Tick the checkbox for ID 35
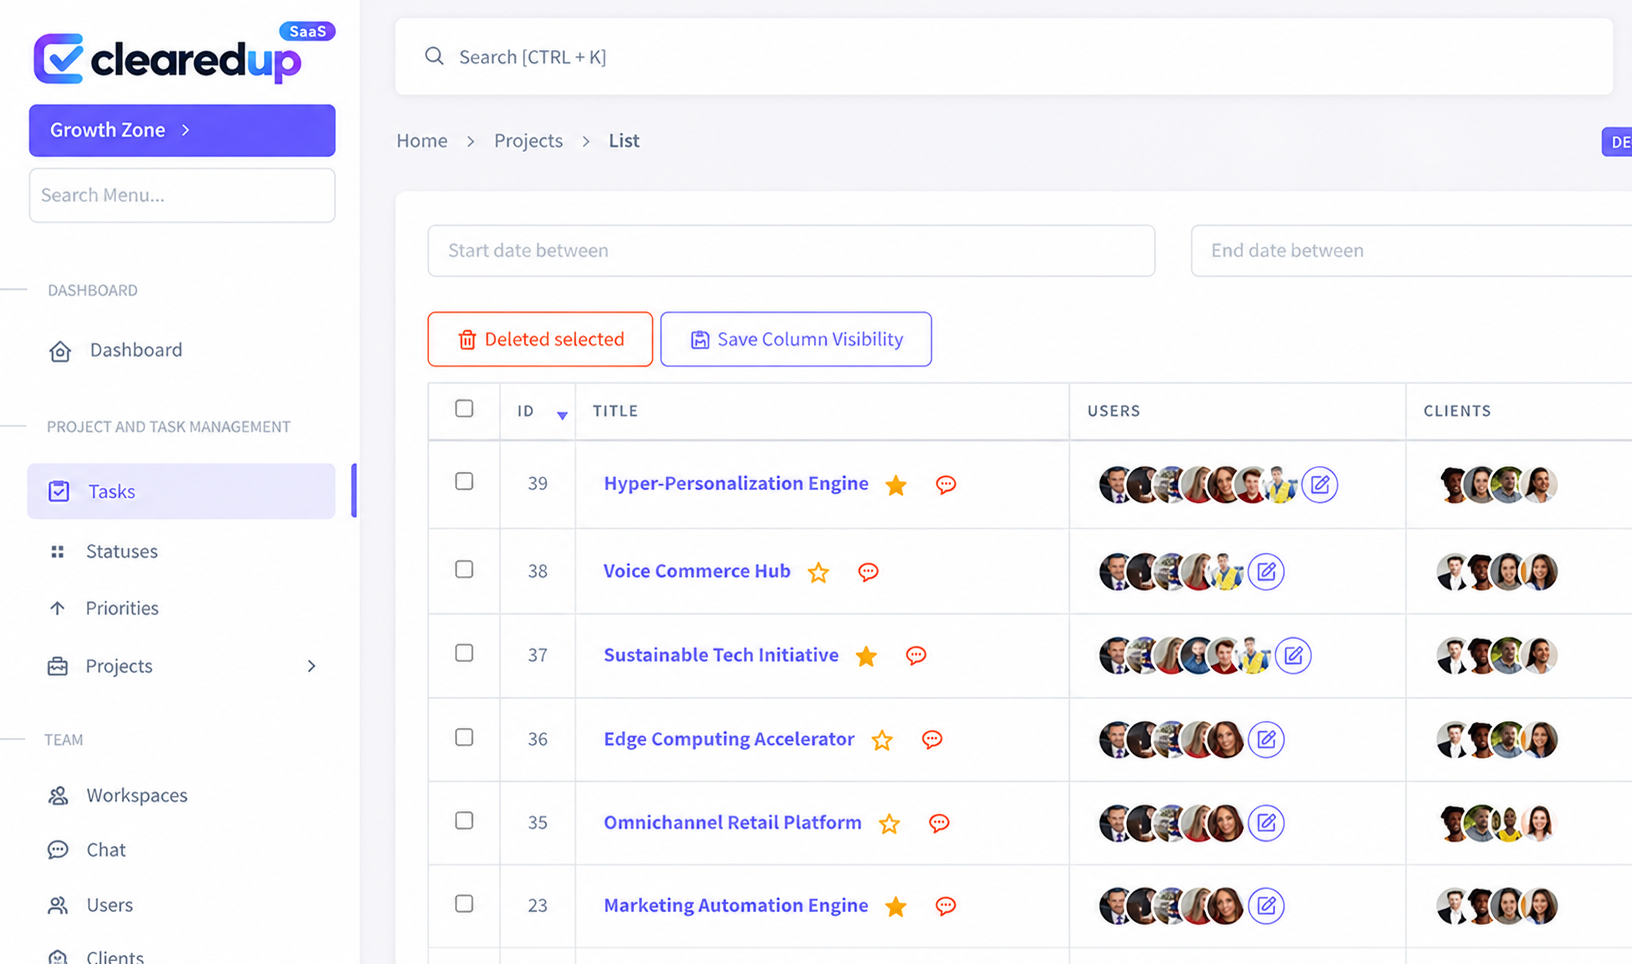 coord(464,820)
